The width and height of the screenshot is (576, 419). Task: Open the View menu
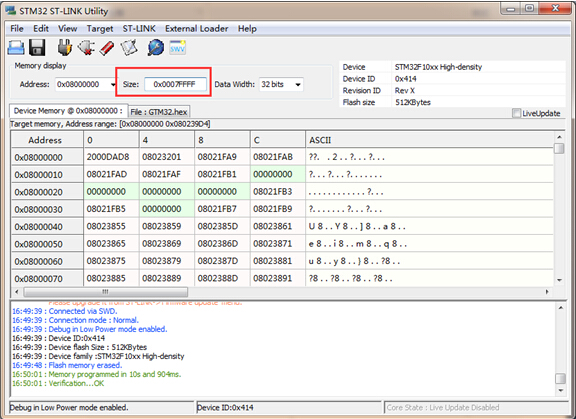pyautogui.click(x=68, y=29)
